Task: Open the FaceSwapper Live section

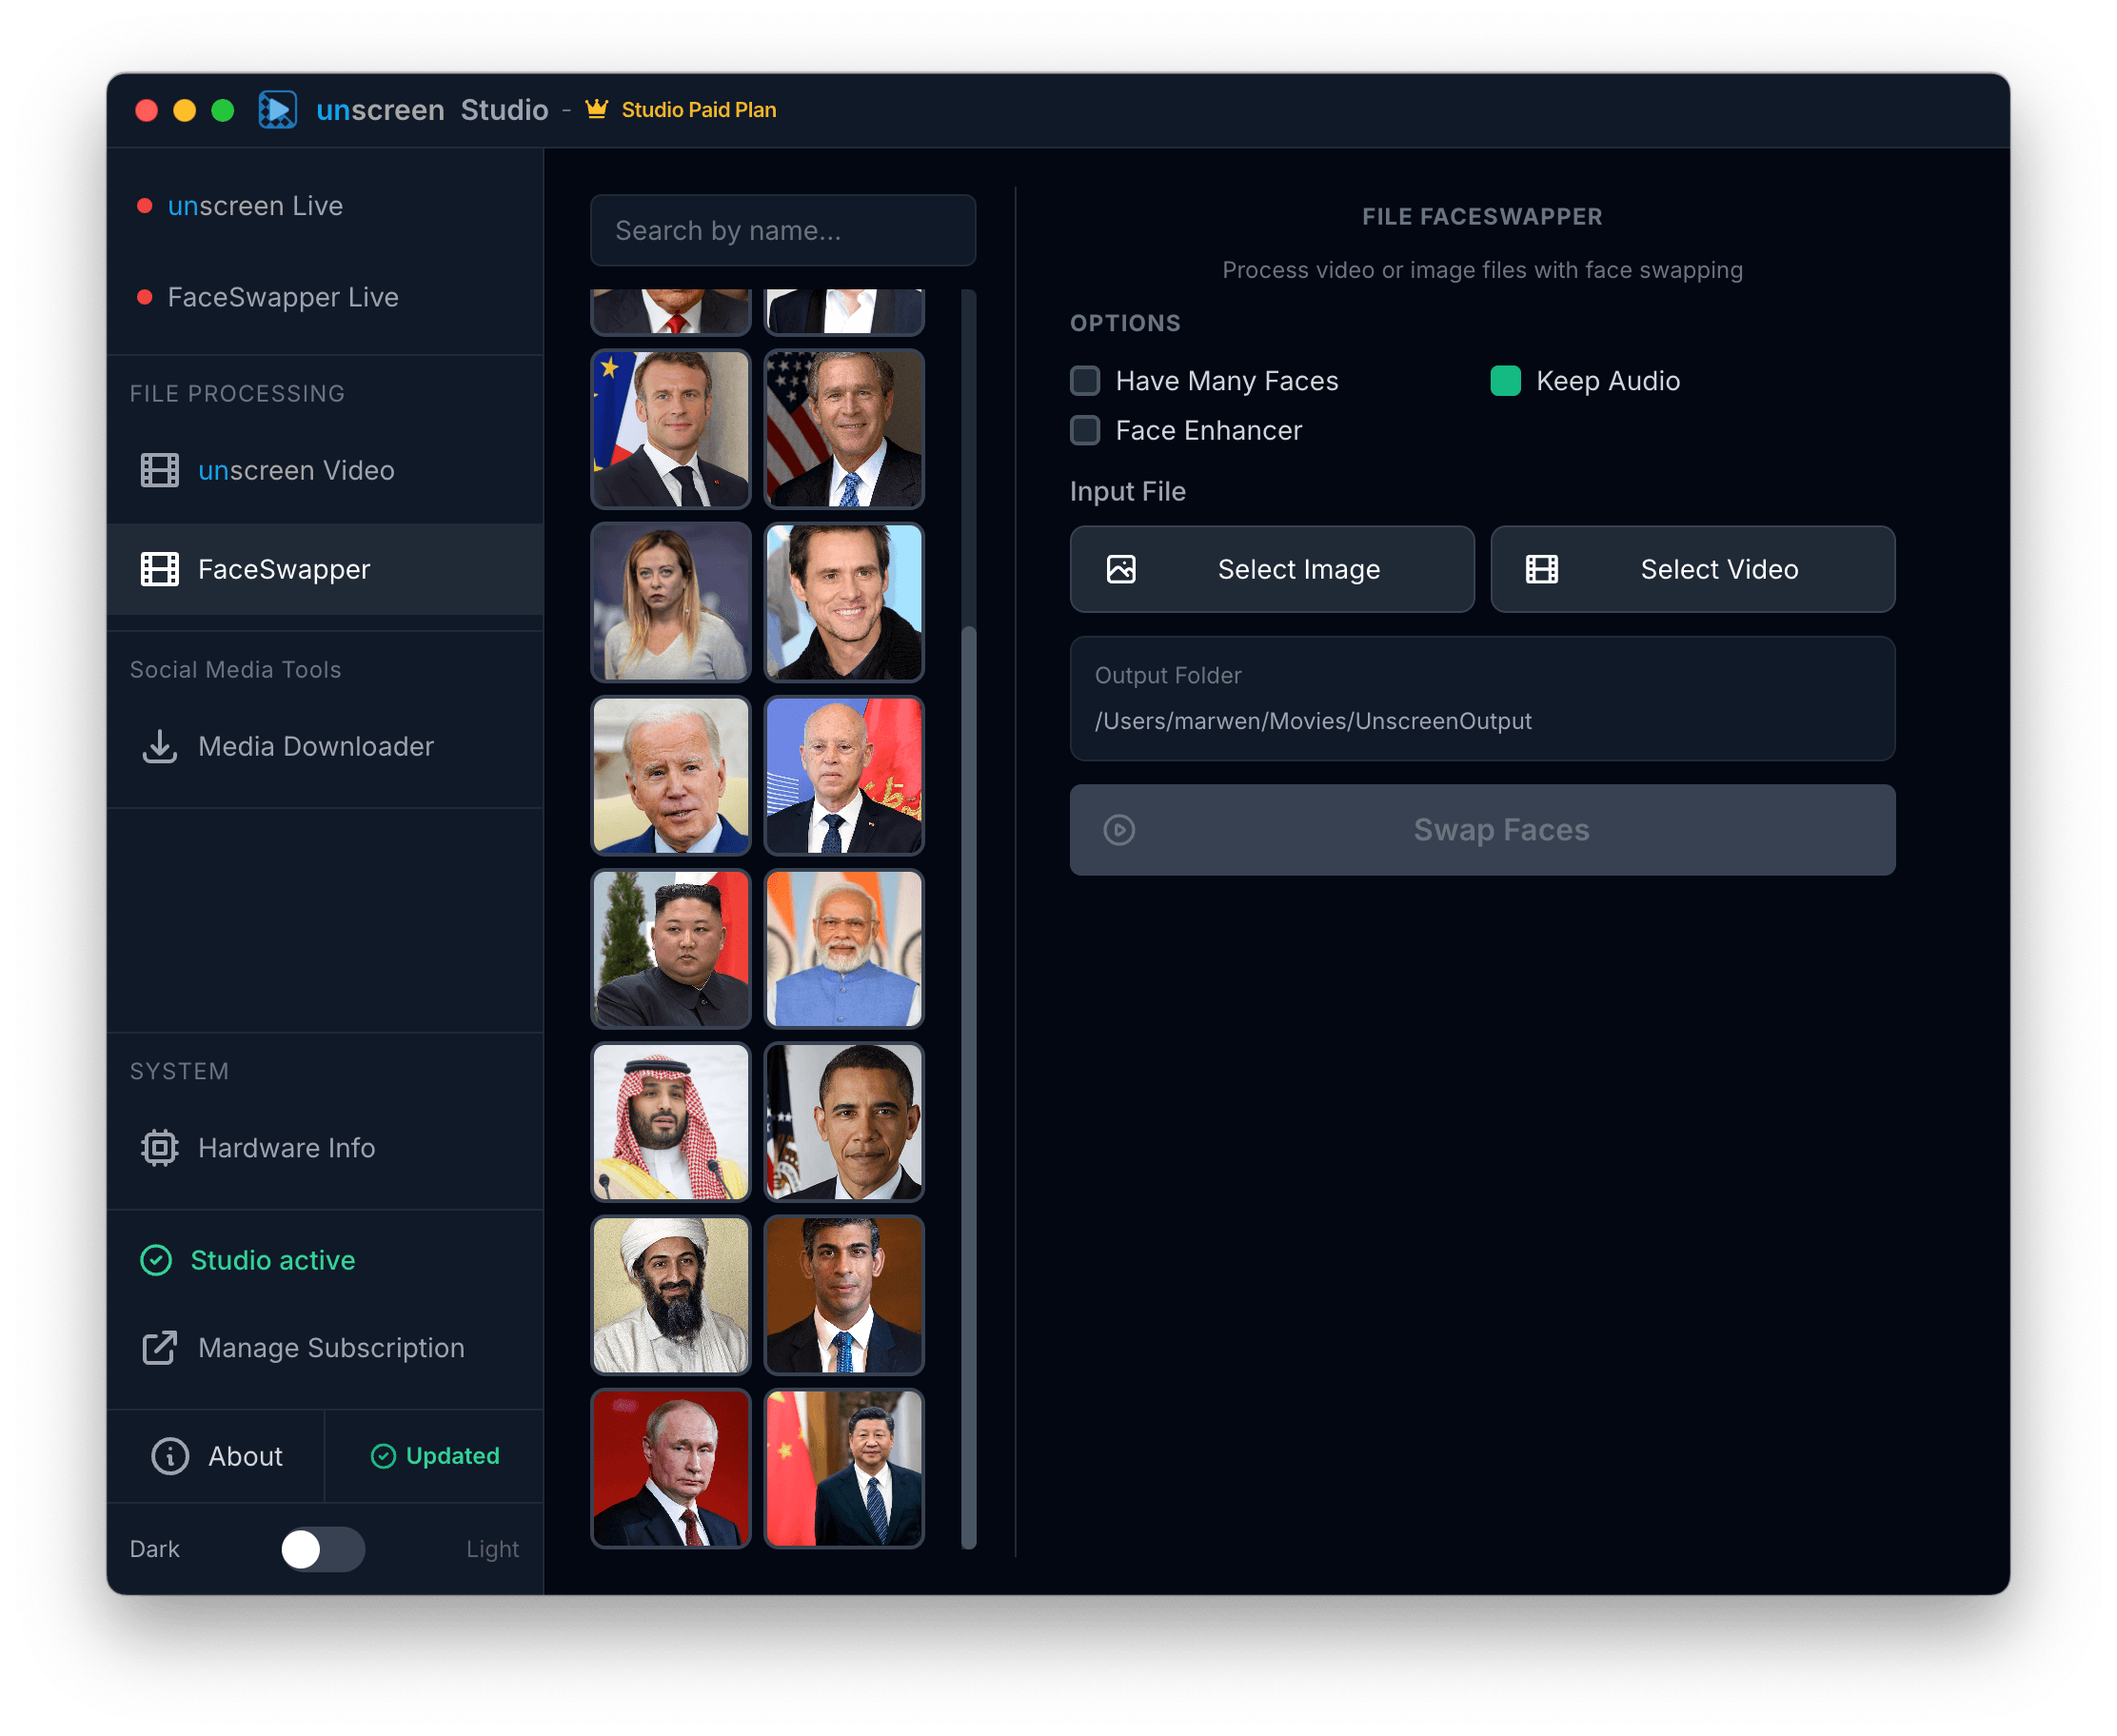Action: click(x=283, y=297)
